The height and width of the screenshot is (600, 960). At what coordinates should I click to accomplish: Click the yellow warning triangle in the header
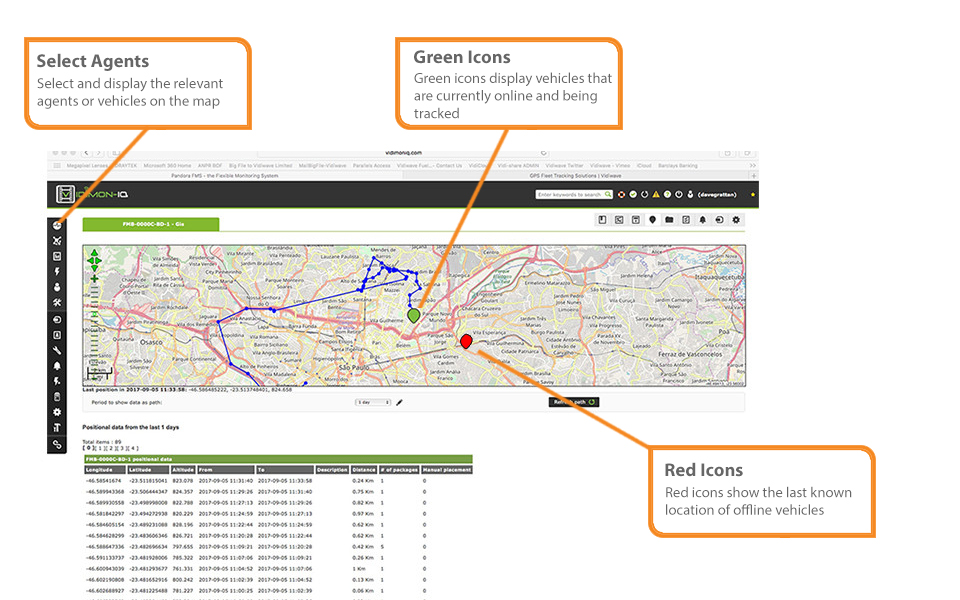point(656,194)
